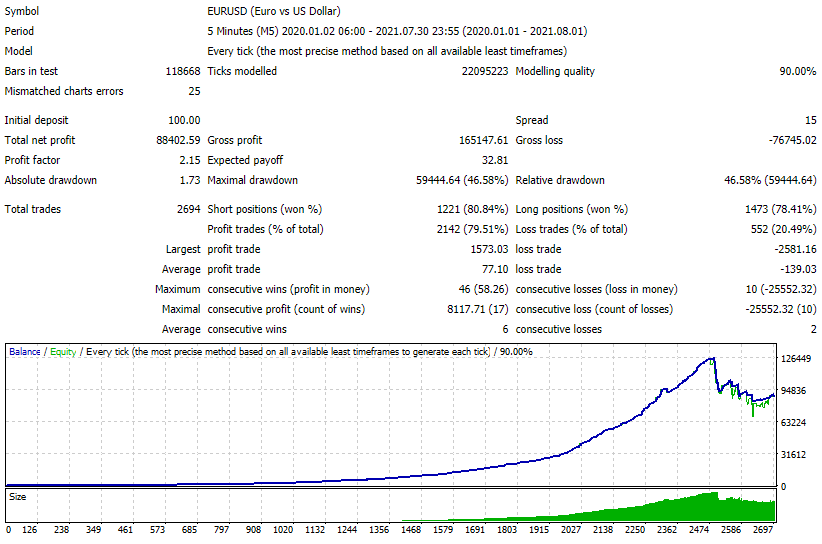Click the Loss trades value 552 (20.49%)
The width and height of the screenshot is (822, 544).
coord(783,229)
